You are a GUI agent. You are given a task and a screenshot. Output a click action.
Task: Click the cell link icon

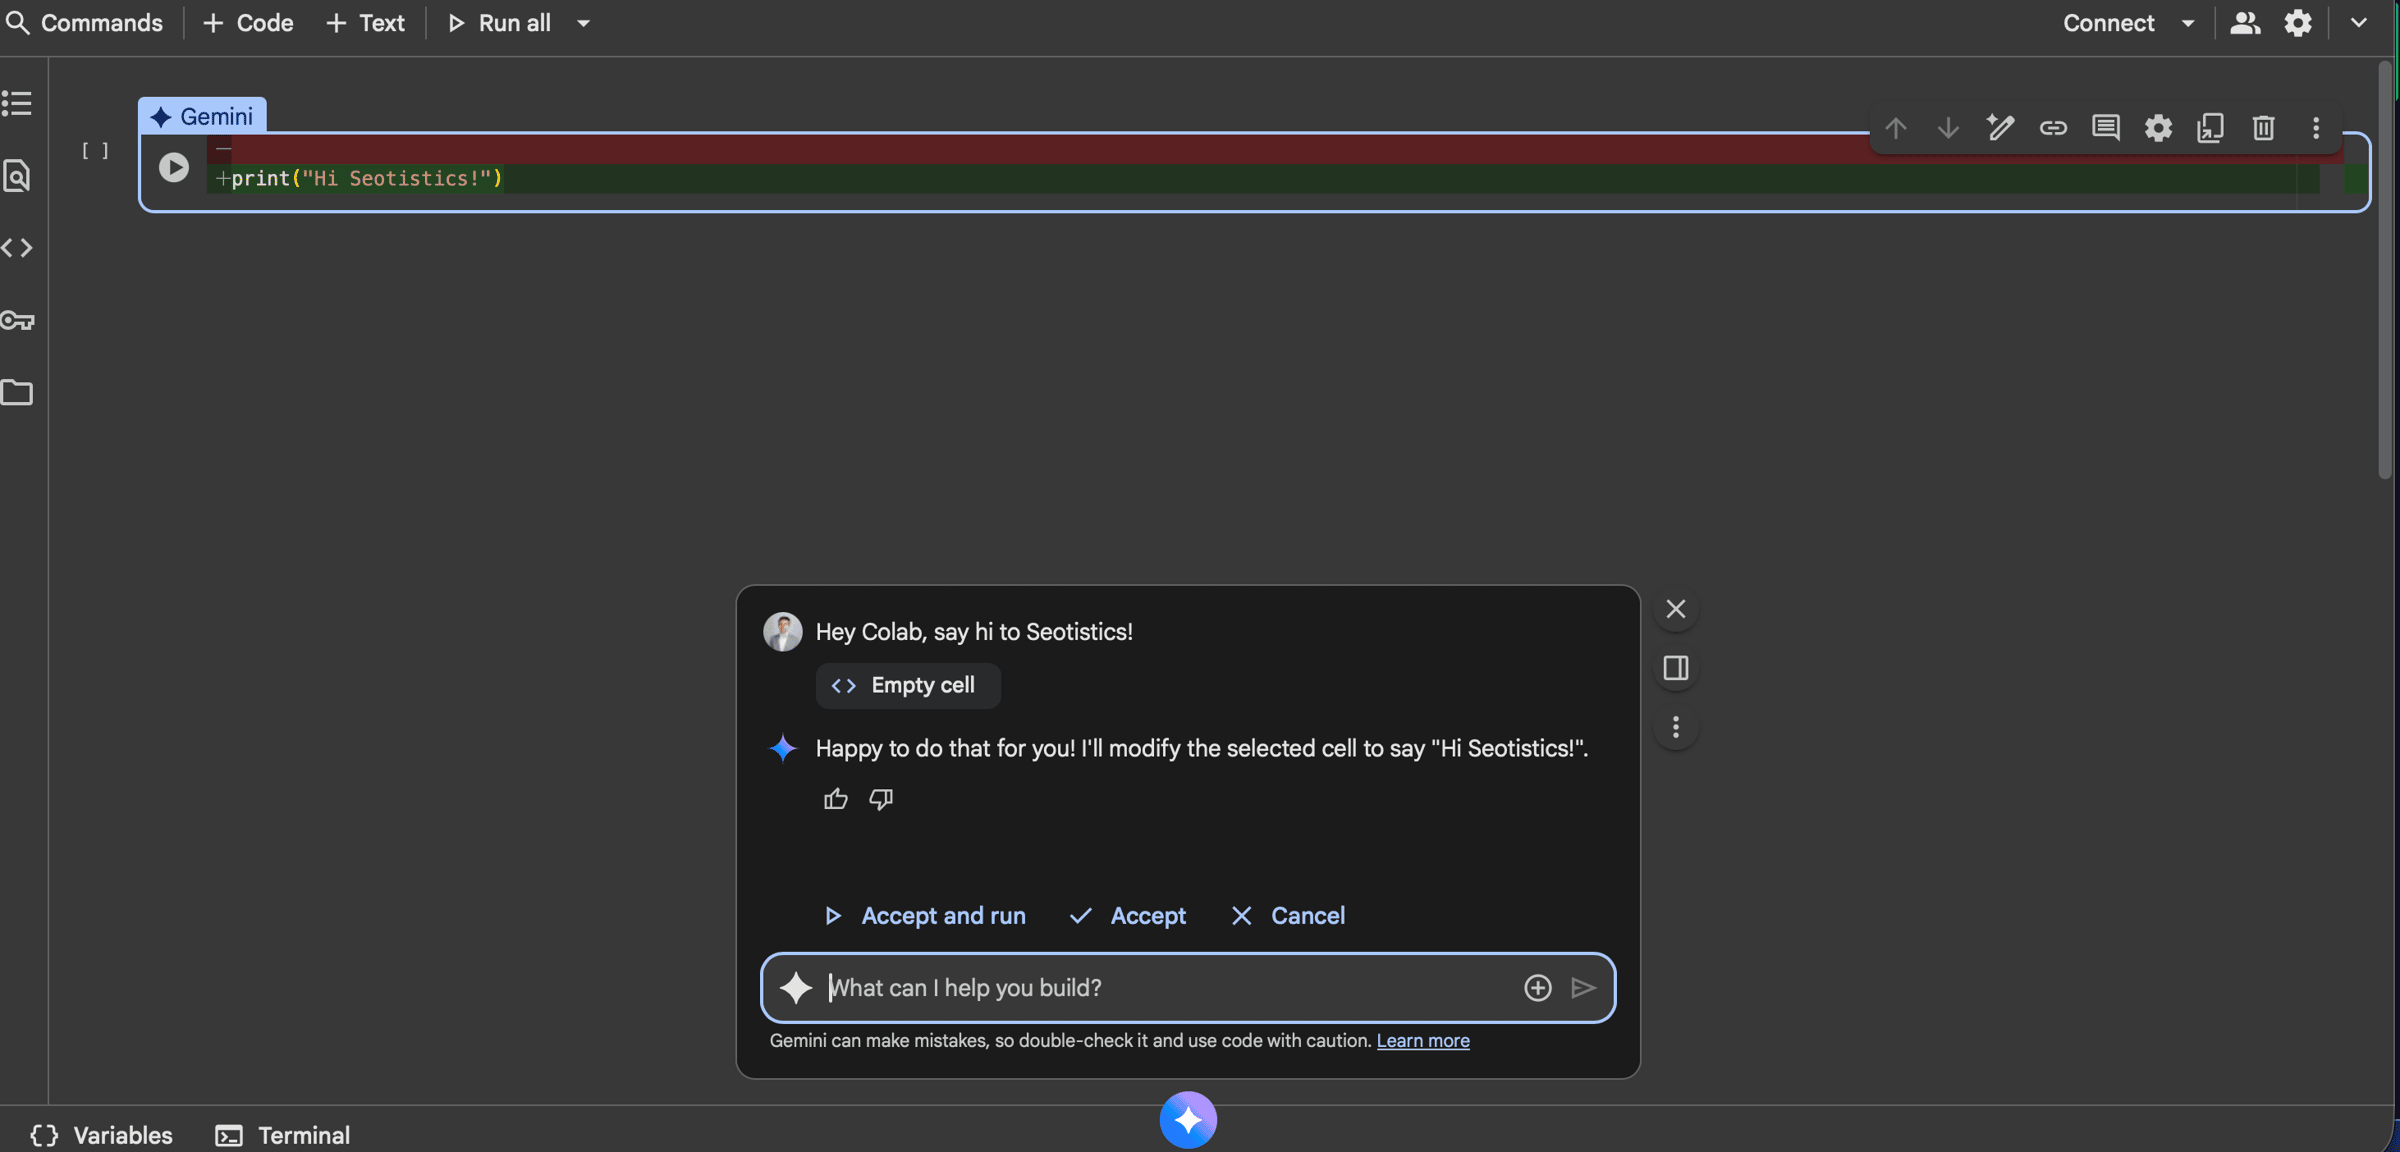pos(2053,128)
